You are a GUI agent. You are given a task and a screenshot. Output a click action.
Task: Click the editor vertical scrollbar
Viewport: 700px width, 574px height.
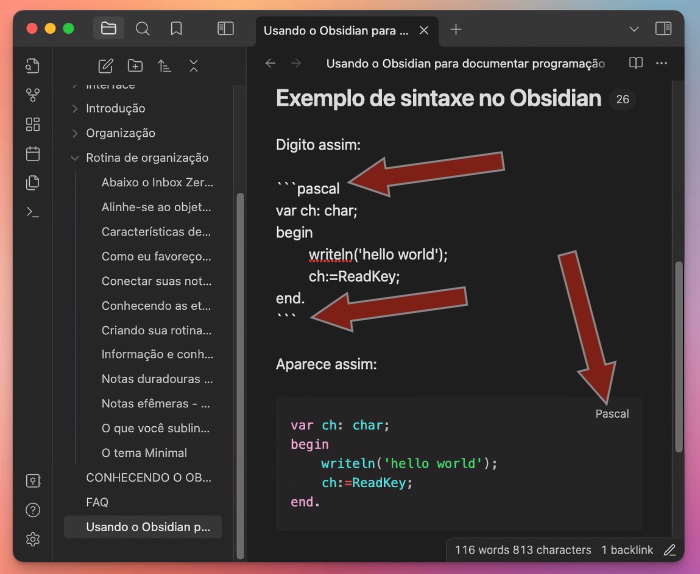pos(679,357)
